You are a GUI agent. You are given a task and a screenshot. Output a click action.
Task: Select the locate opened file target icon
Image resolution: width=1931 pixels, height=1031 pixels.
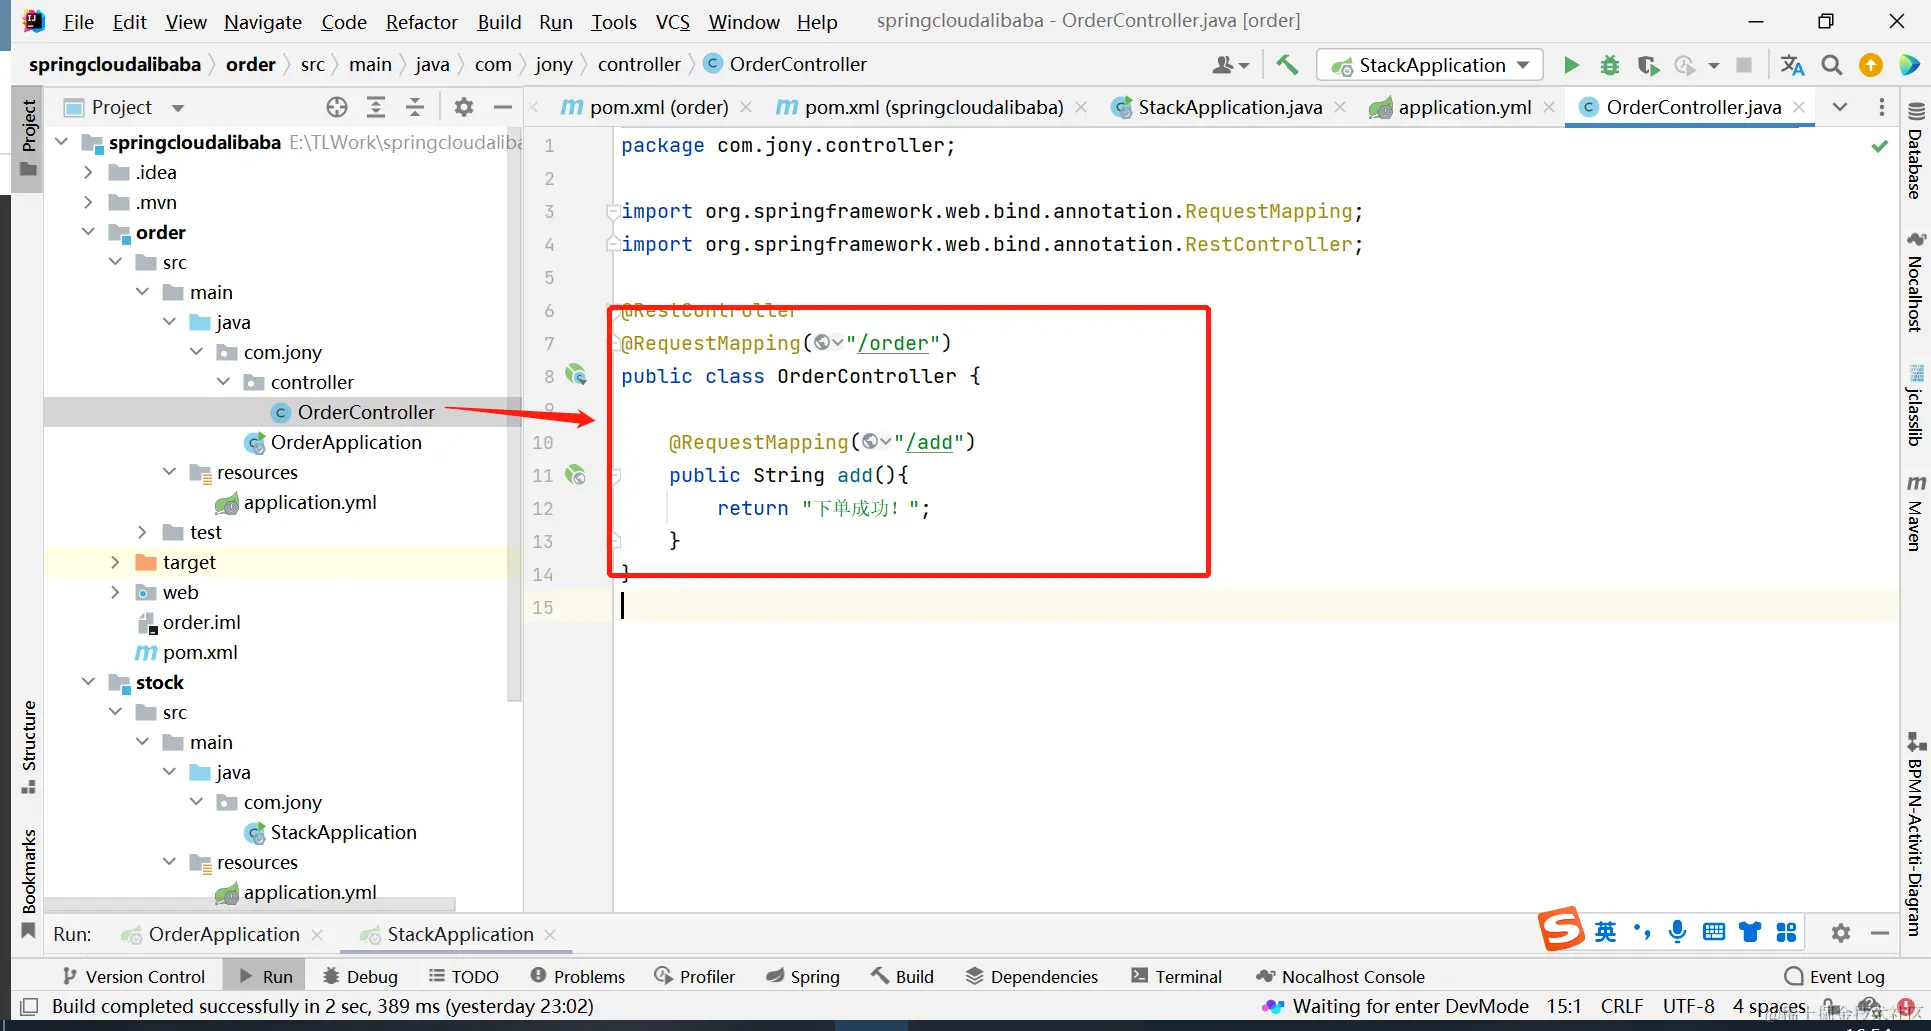pyautogui.click(x=337, y=107)
